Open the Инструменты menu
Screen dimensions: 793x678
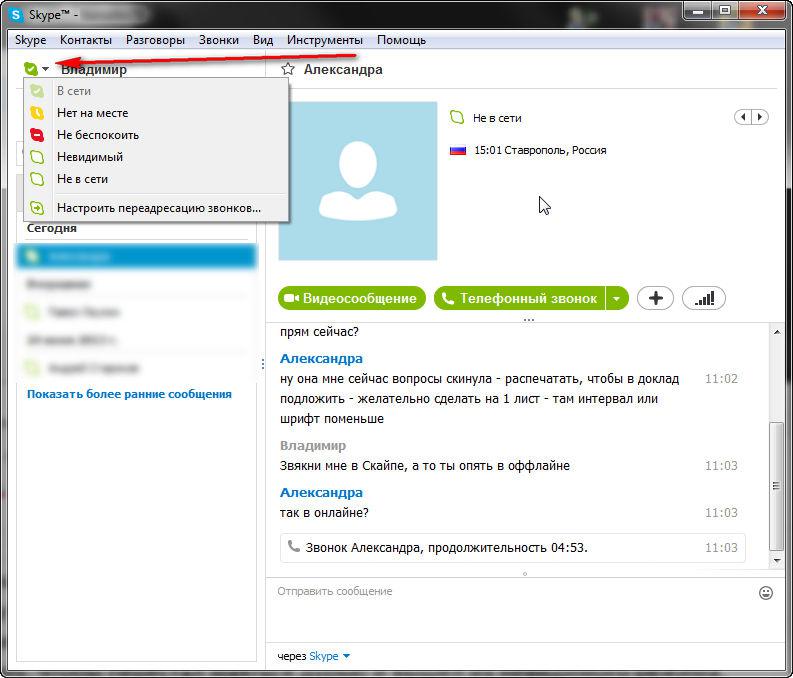pos(325,40)
